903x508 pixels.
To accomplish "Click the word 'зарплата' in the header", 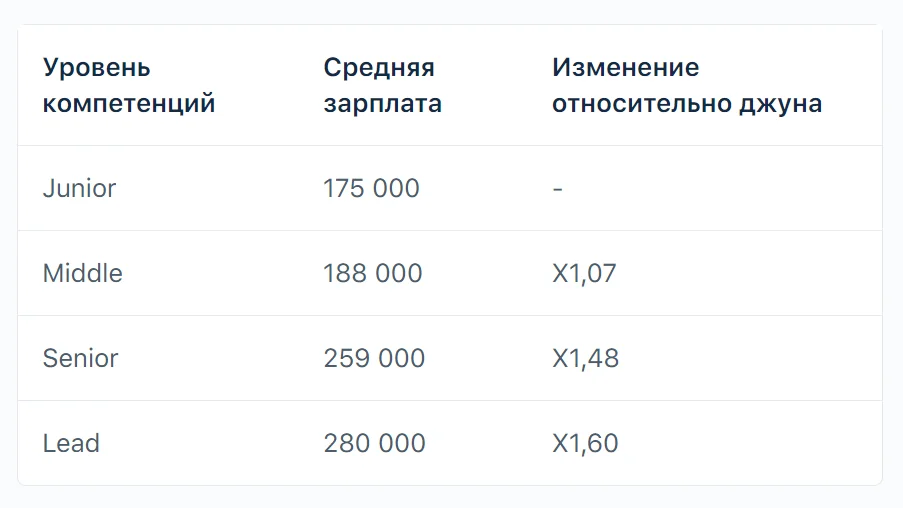I will point(382,104).
